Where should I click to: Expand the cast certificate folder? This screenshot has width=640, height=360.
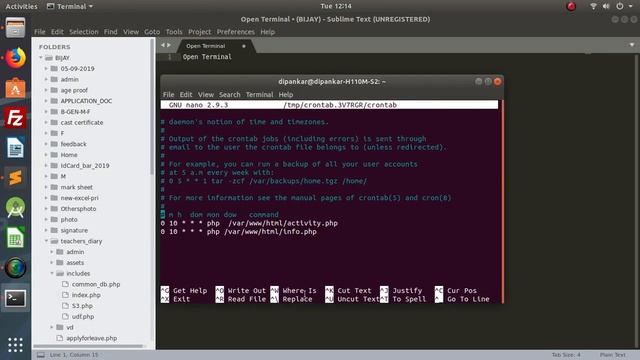coord(46,122)
